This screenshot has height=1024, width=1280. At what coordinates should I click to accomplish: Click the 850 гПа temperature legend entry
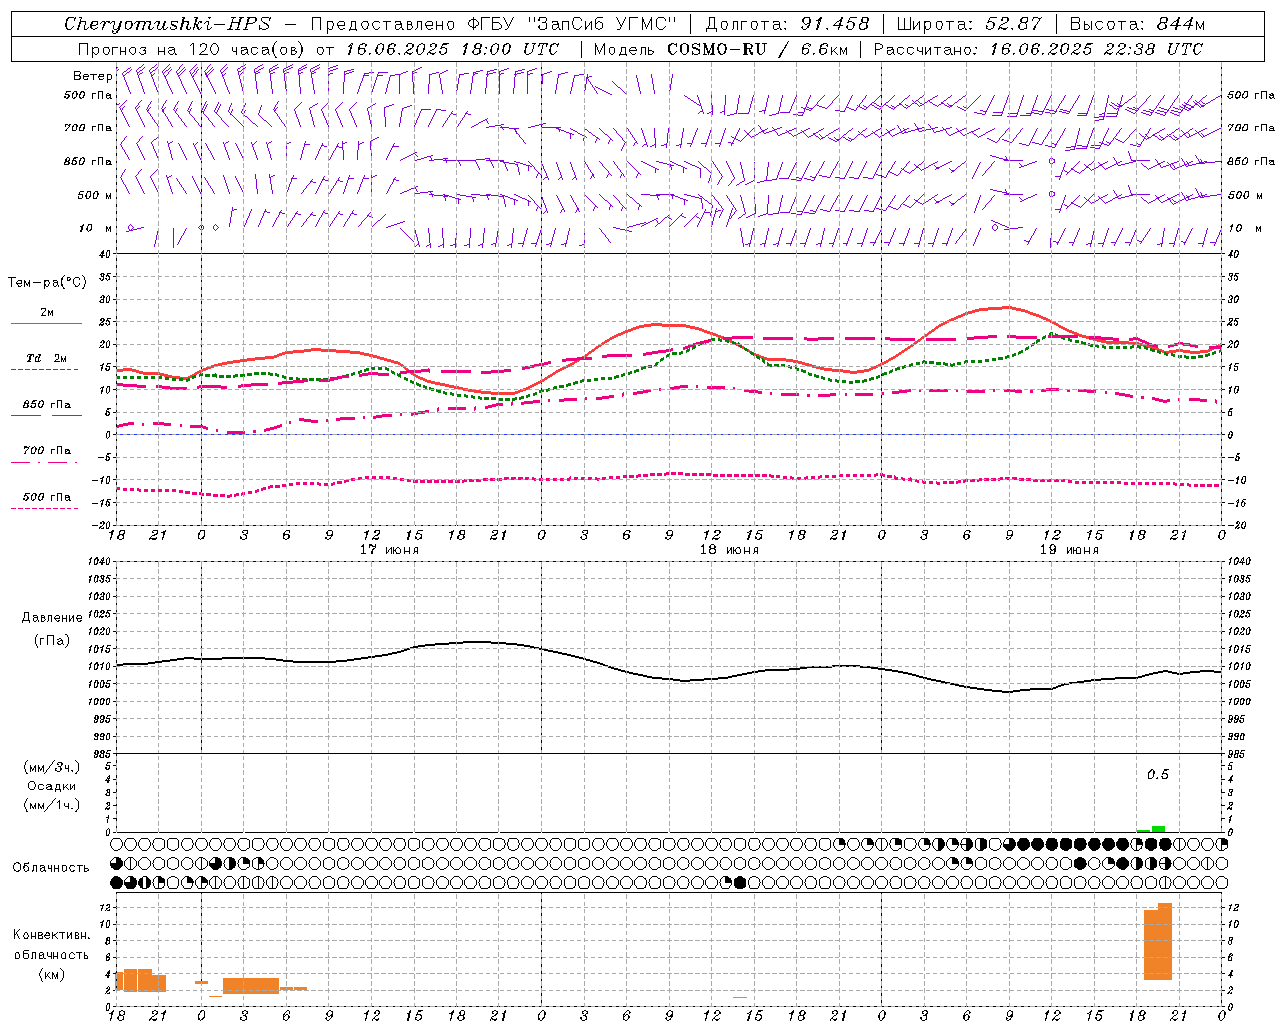pyautogui.click(x=46, y=405)
